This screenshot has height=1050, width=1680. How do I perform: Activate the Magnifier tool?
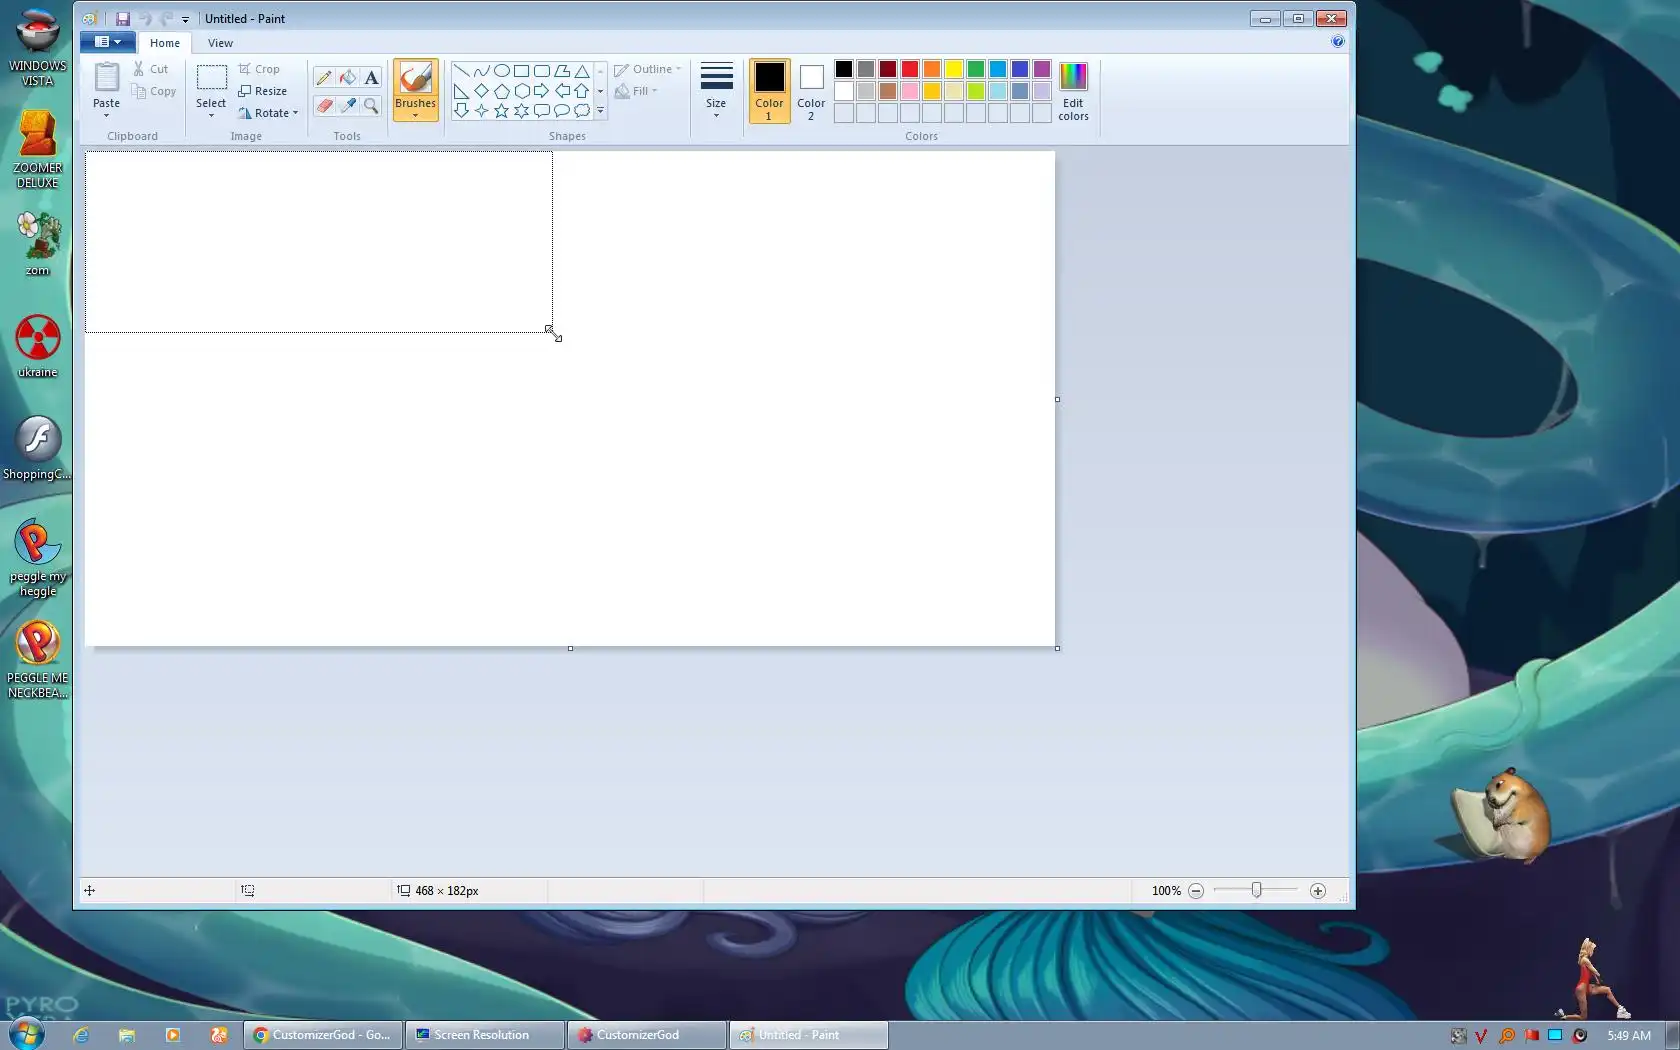[x=371, y=105]
